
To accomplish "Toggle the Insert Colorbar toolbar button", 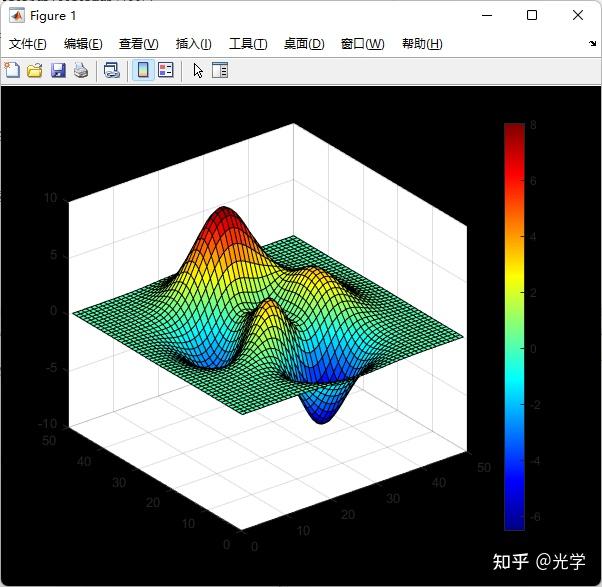I will (143, 70).
